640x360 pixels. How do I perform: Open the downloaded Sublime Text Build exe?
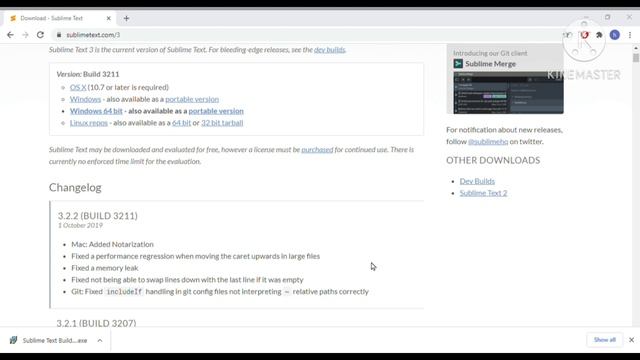(55, 340)
